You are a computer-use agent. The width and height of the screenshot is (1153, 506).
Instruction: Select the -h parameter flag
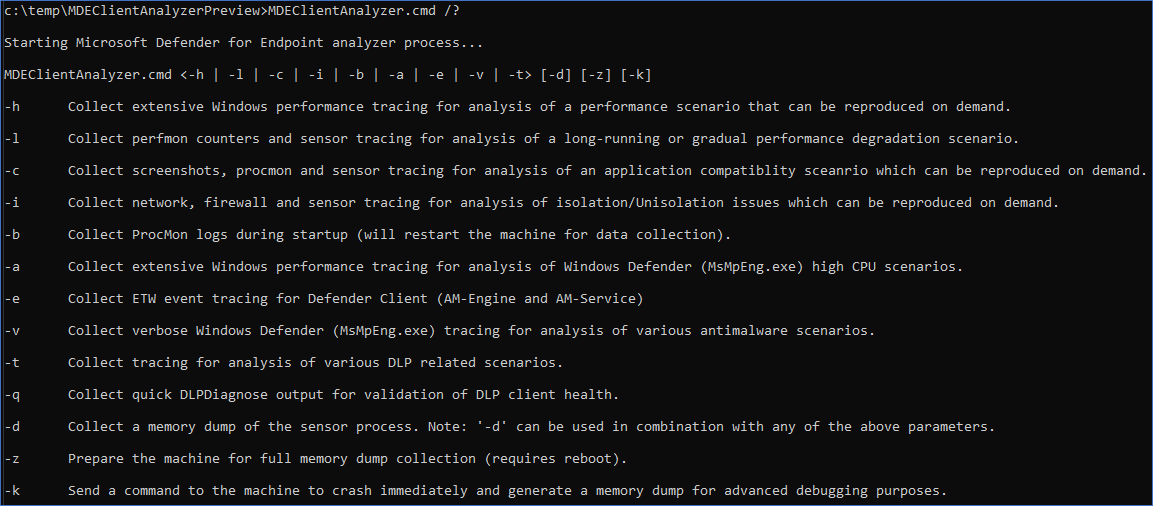(x=12, y=107)
